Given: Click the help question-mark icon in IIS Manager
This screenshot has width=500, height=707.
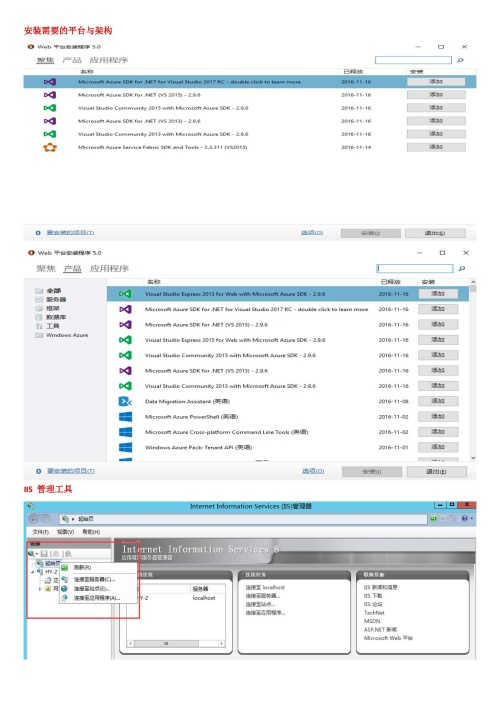Looking at the screenshot, I should tap(464, 519).
